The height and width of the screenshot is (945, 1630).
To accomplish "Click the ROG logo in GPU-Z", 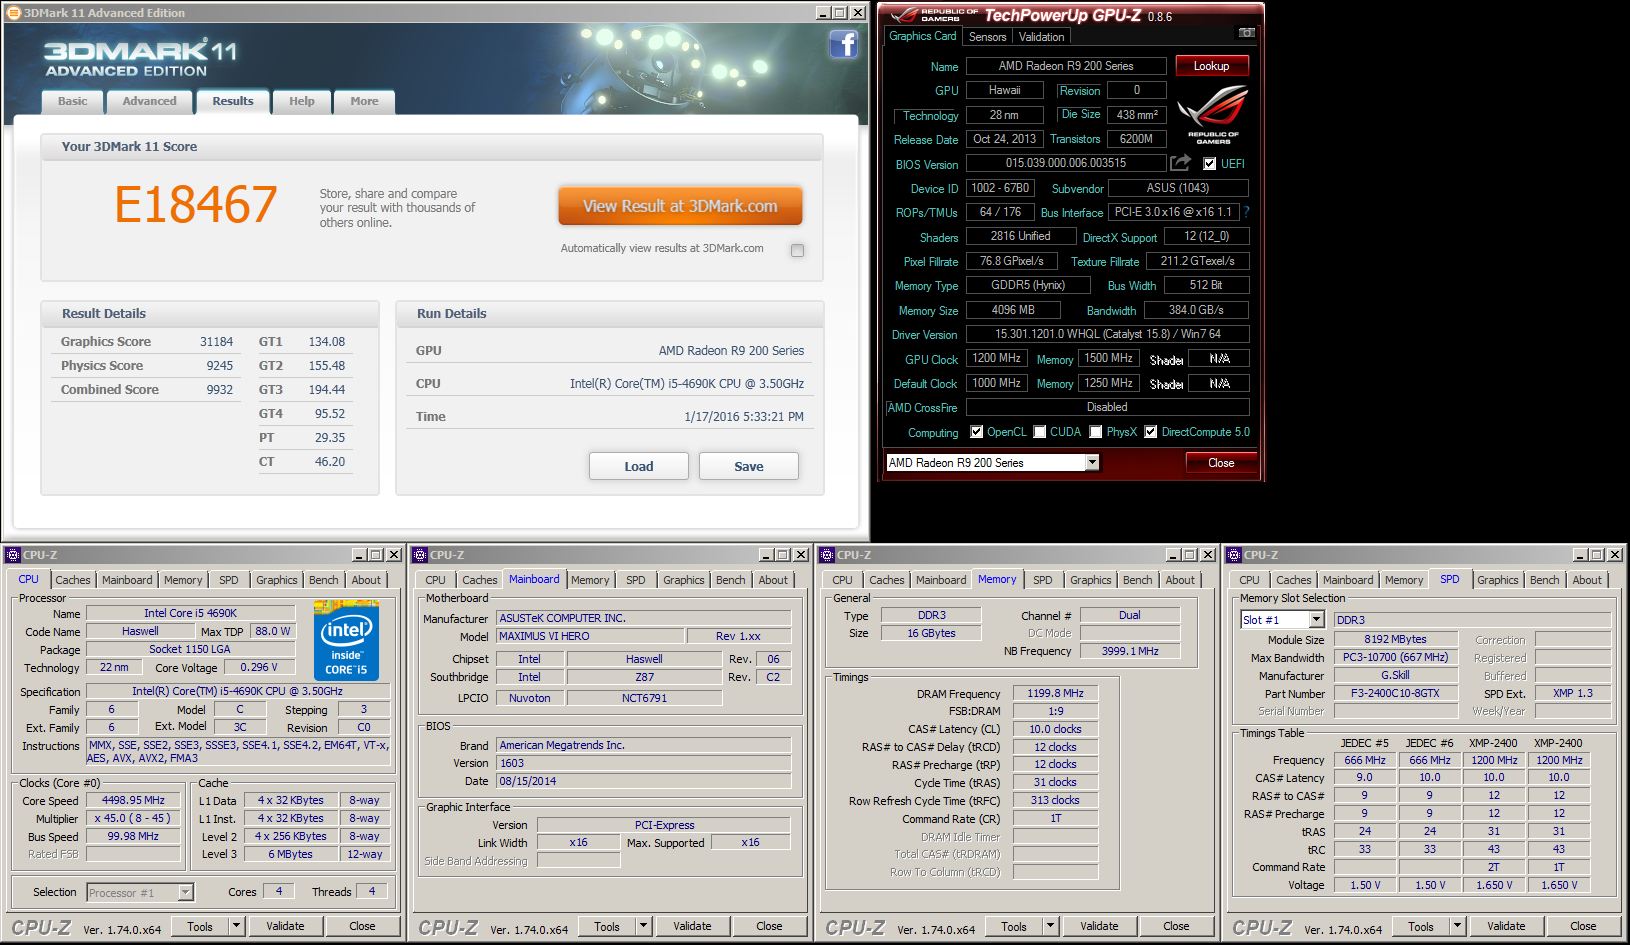I will [1213, 115].
